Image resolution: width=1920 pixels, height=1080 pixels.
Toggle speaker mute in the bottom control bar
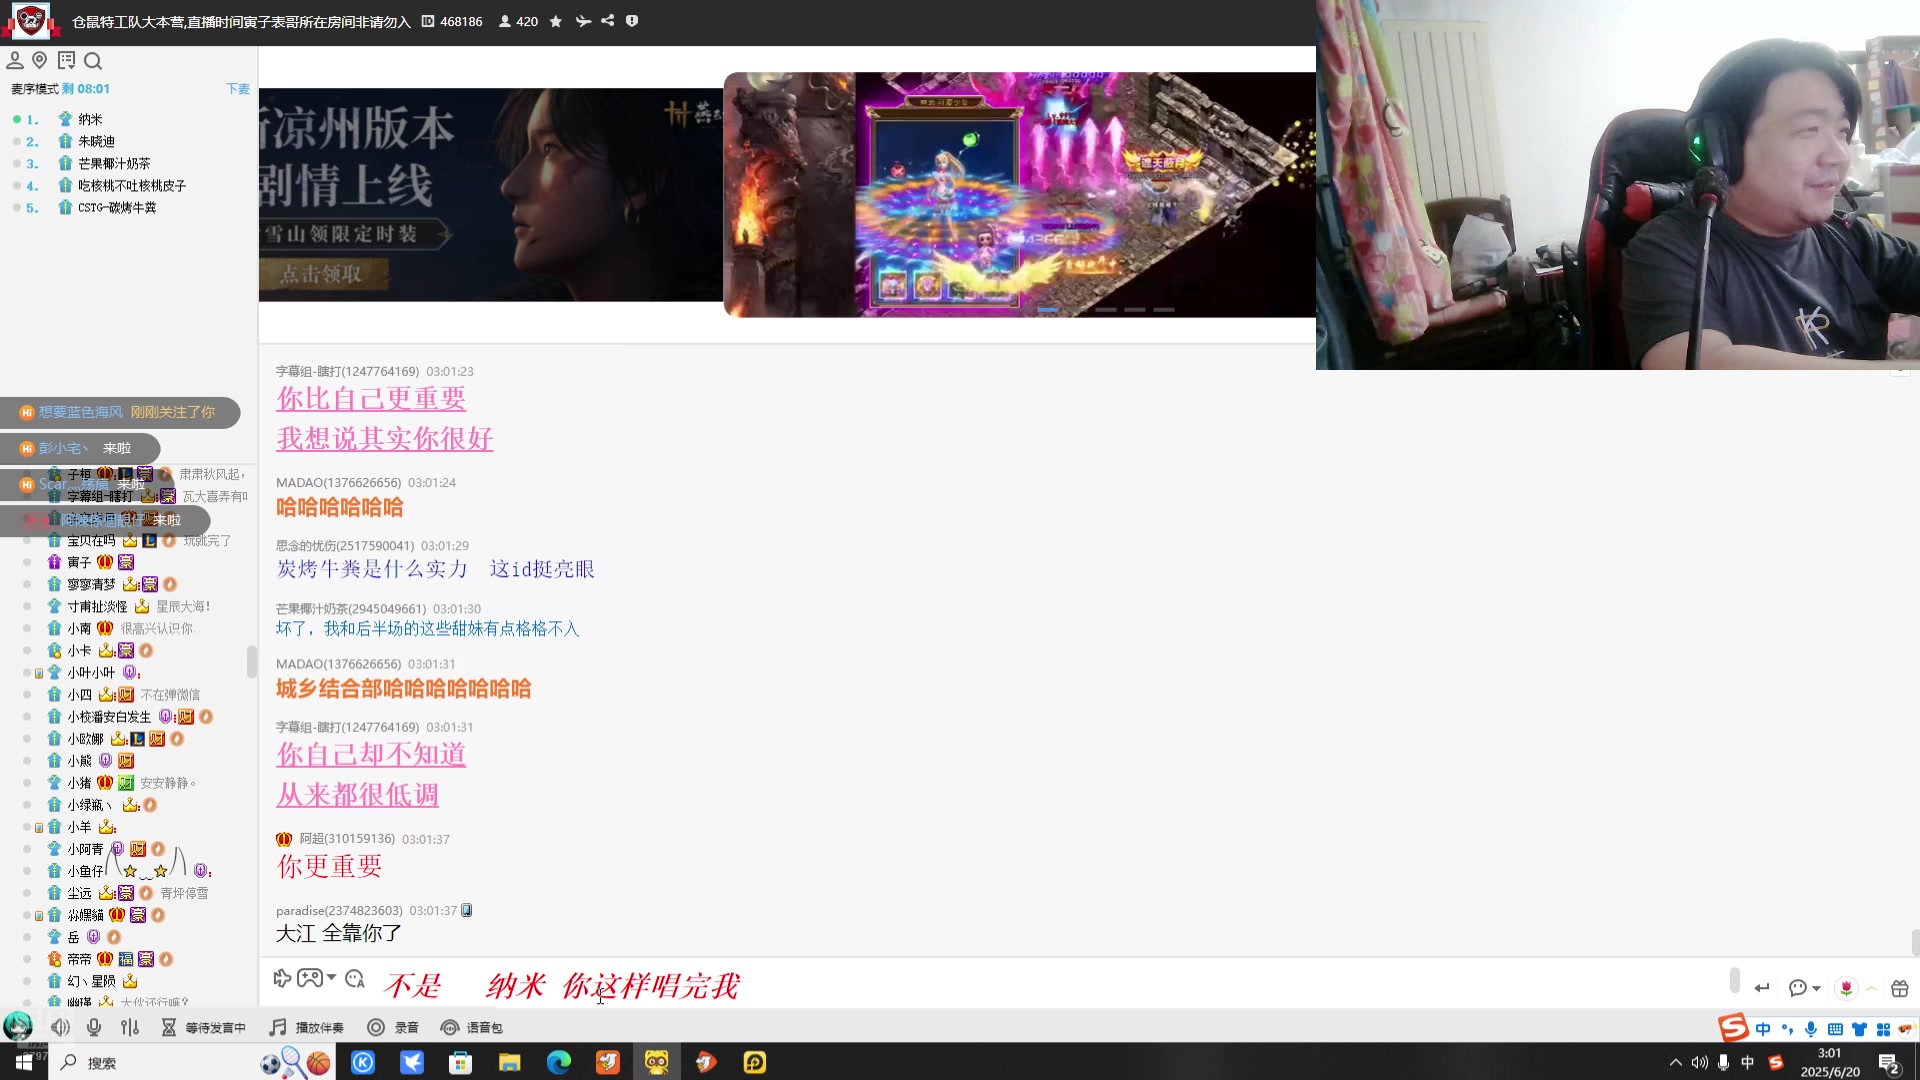point(61,1027)
